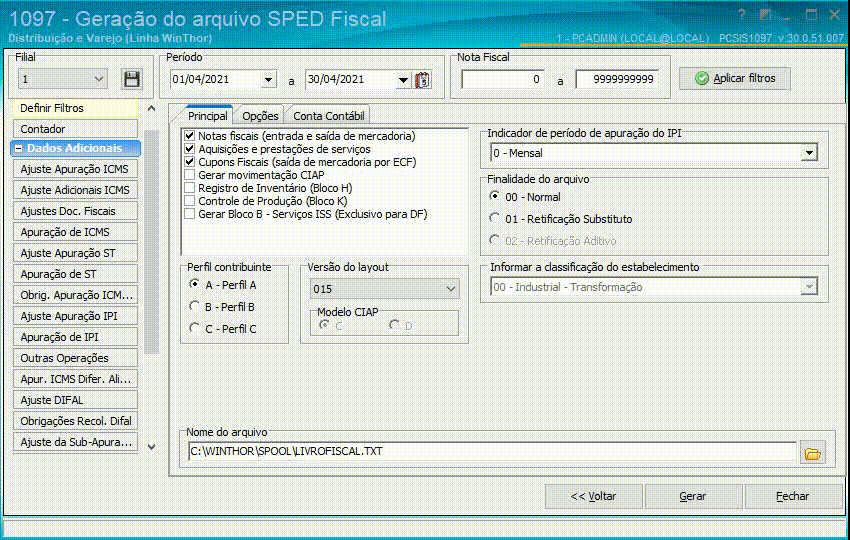This screenshot has width=850, height=540.
Task: Select 00 - Normal finalidade option
Action: pyautogui.click(x=494, y=196)
